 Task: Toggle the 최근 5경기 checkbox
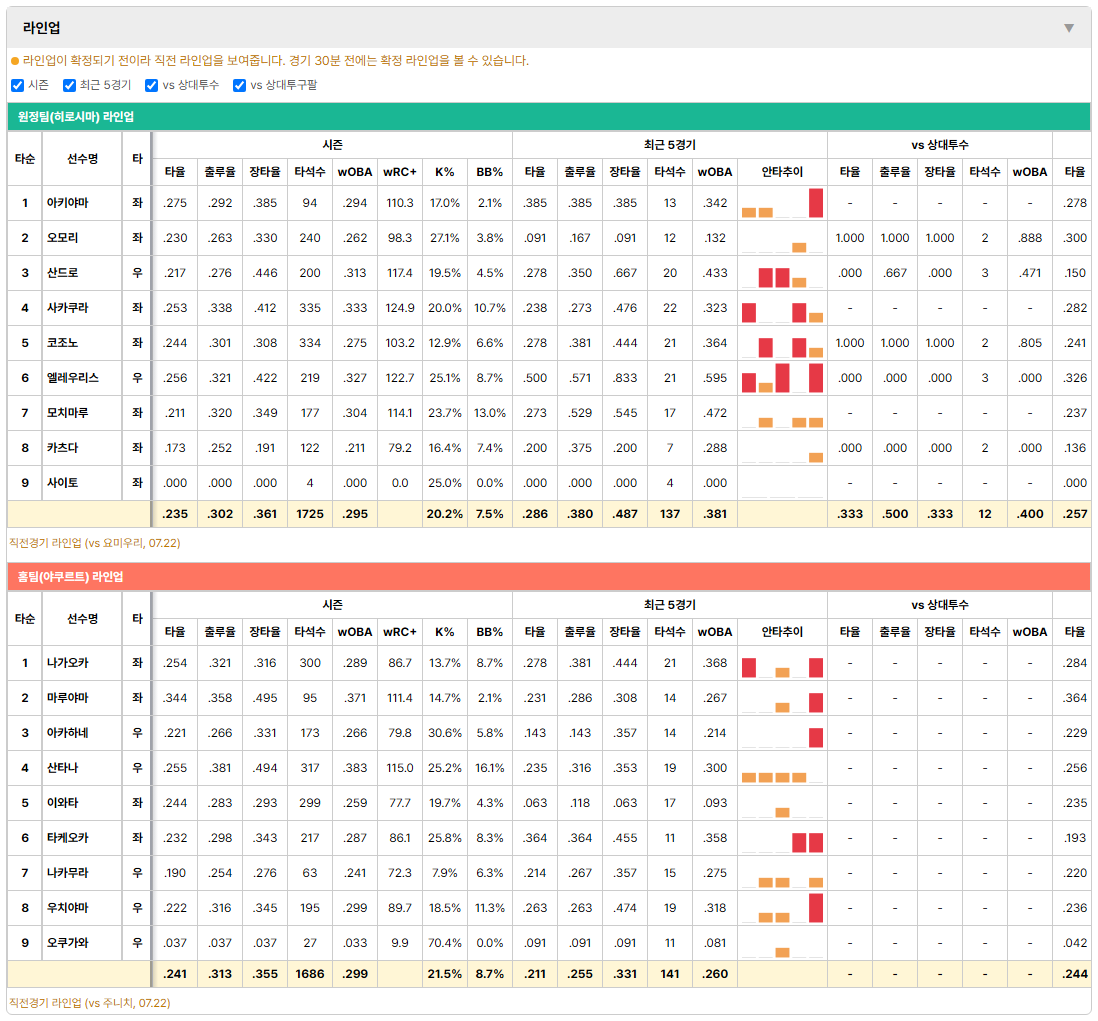tap(69, 85)
